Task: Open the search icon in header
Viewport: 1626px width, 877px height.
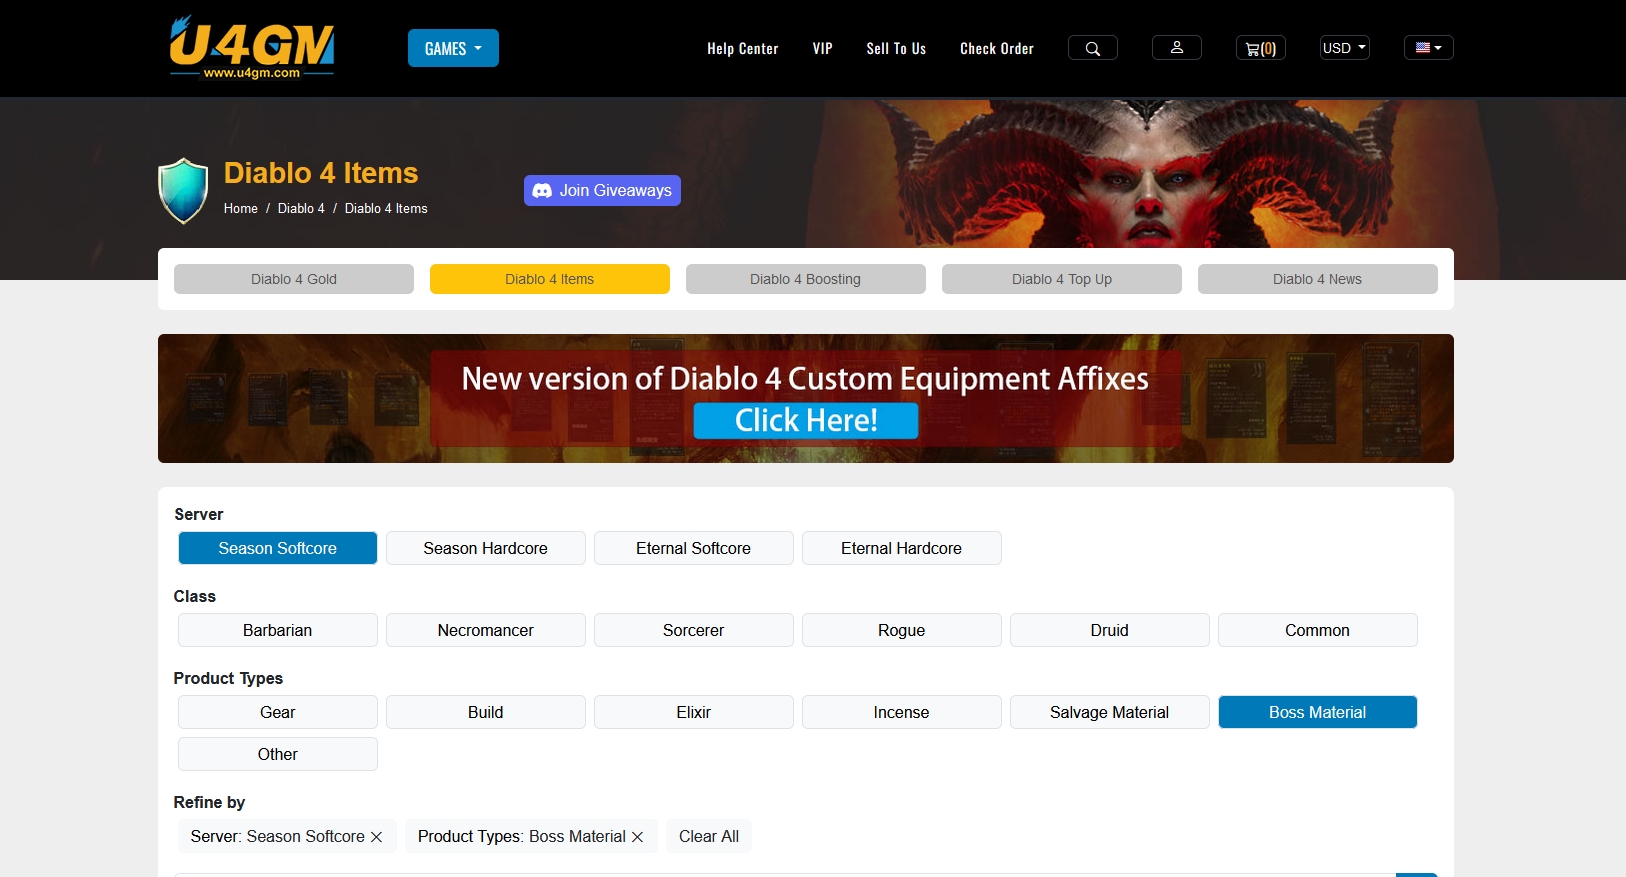Action: 1093,48
